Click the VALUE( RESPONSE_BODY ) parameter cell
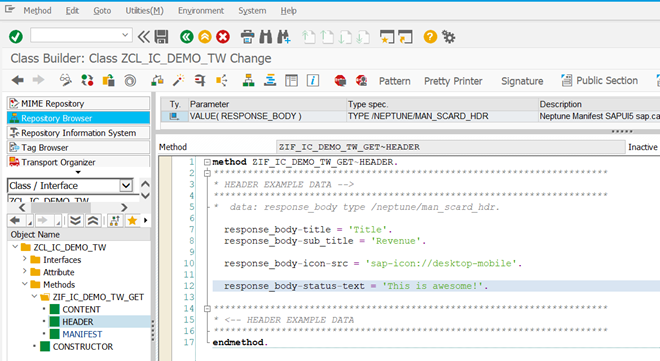Screen dimensions: 660x361 click(267, 116)
